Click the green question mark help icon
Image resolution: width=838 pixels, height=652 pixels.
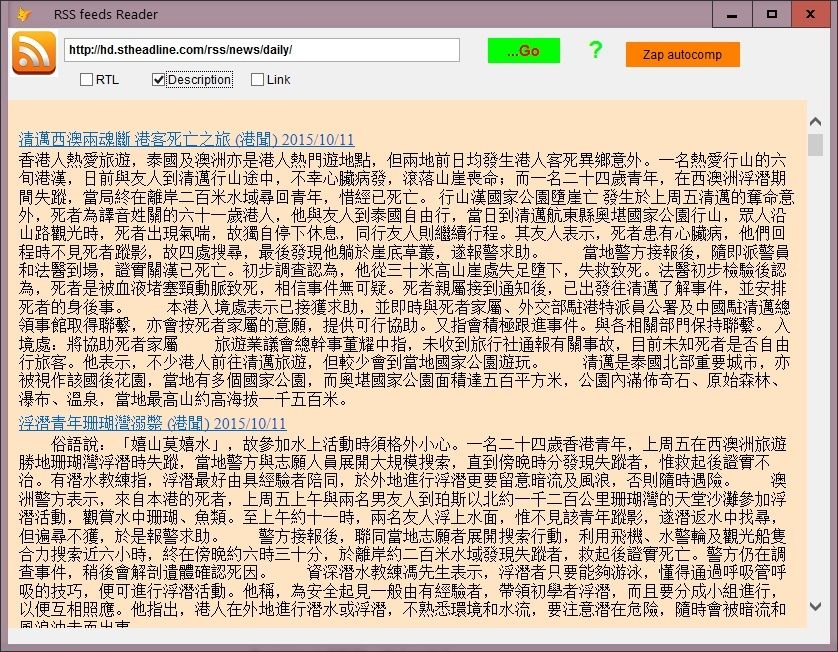click(x=595, y=51)
